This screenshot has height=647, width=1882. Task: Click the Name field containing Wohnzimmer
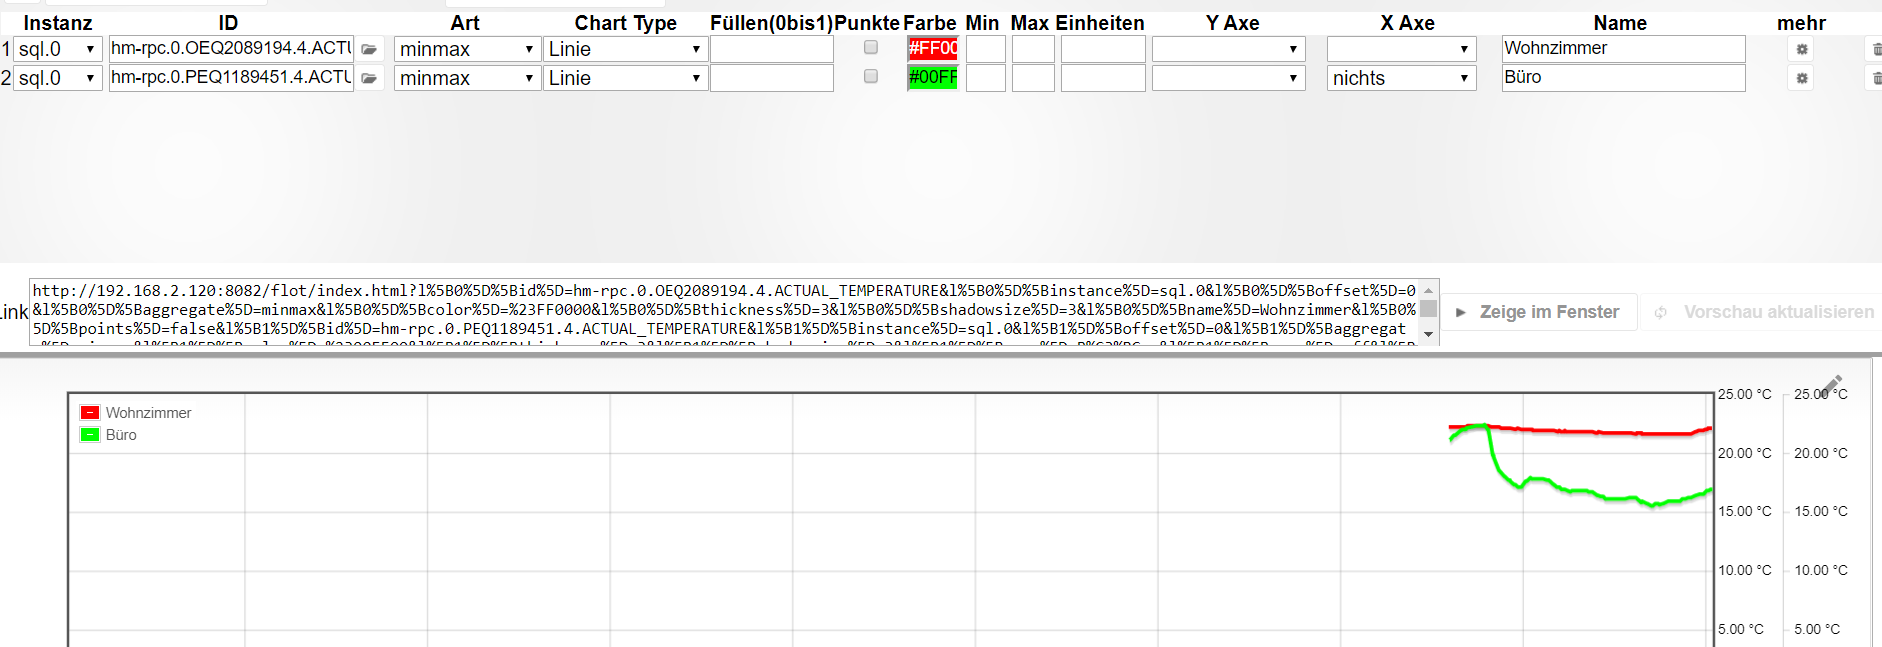(x=1624, y=48)
